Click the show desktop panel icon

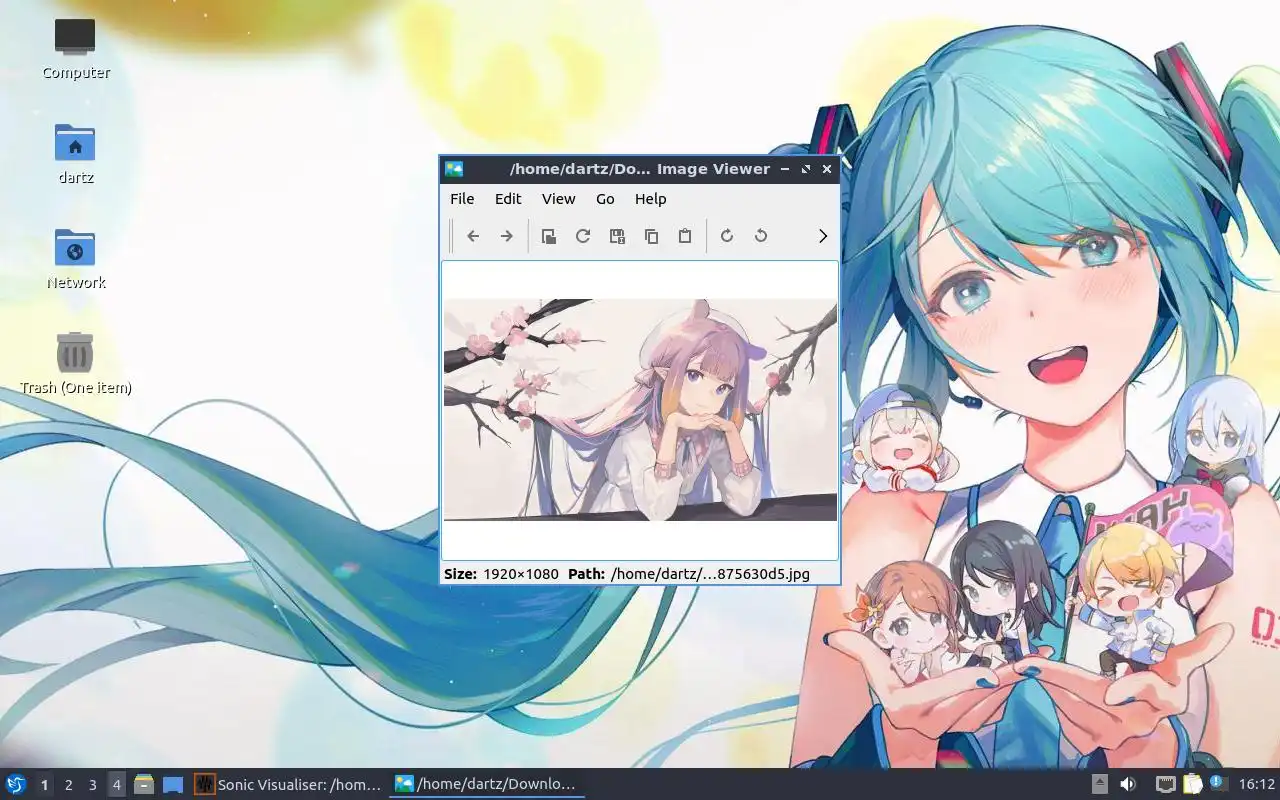[173, 785]
